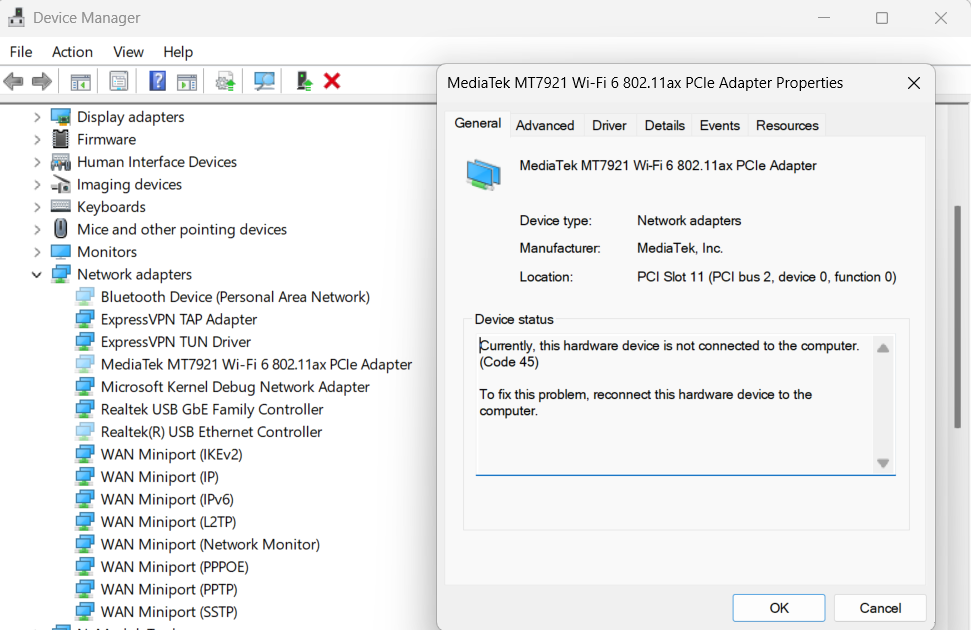The width and height of the screenshot is (971, 630).
Task: Click Scan for hardware changes icon
Action: point(264,81)
